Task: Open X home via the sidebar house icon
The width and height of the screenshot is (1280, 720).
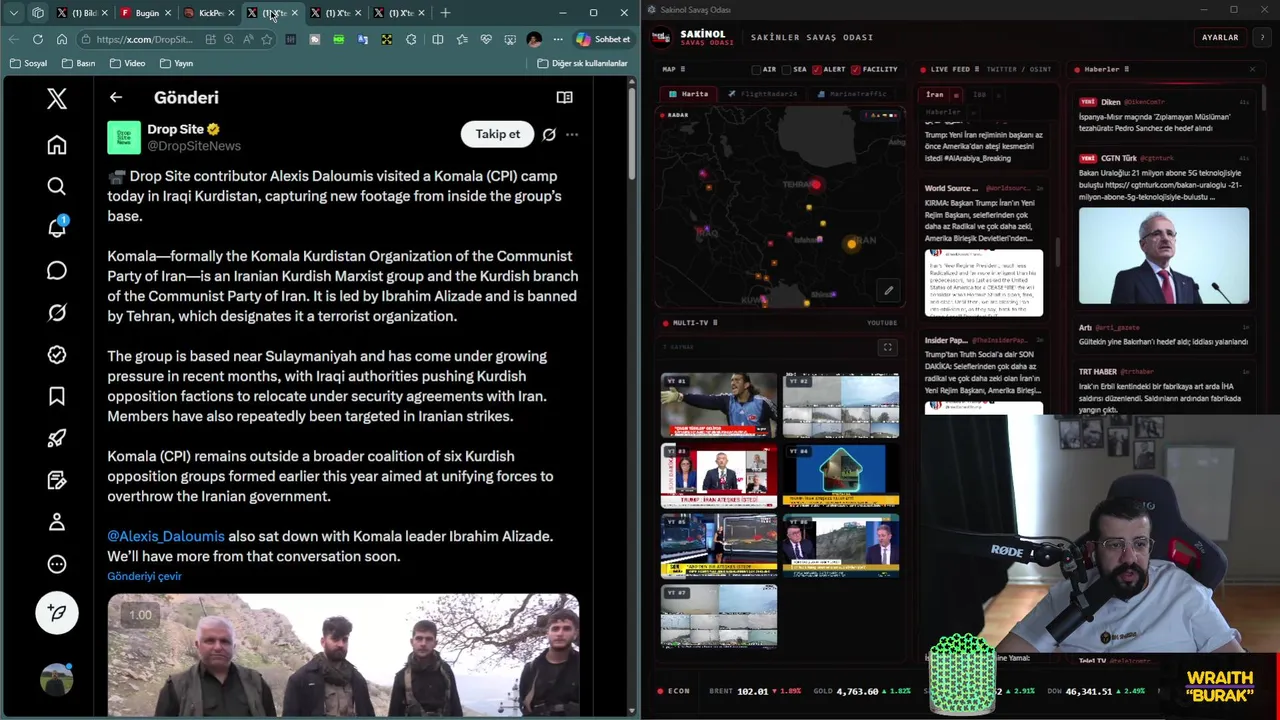Action: 57,145
